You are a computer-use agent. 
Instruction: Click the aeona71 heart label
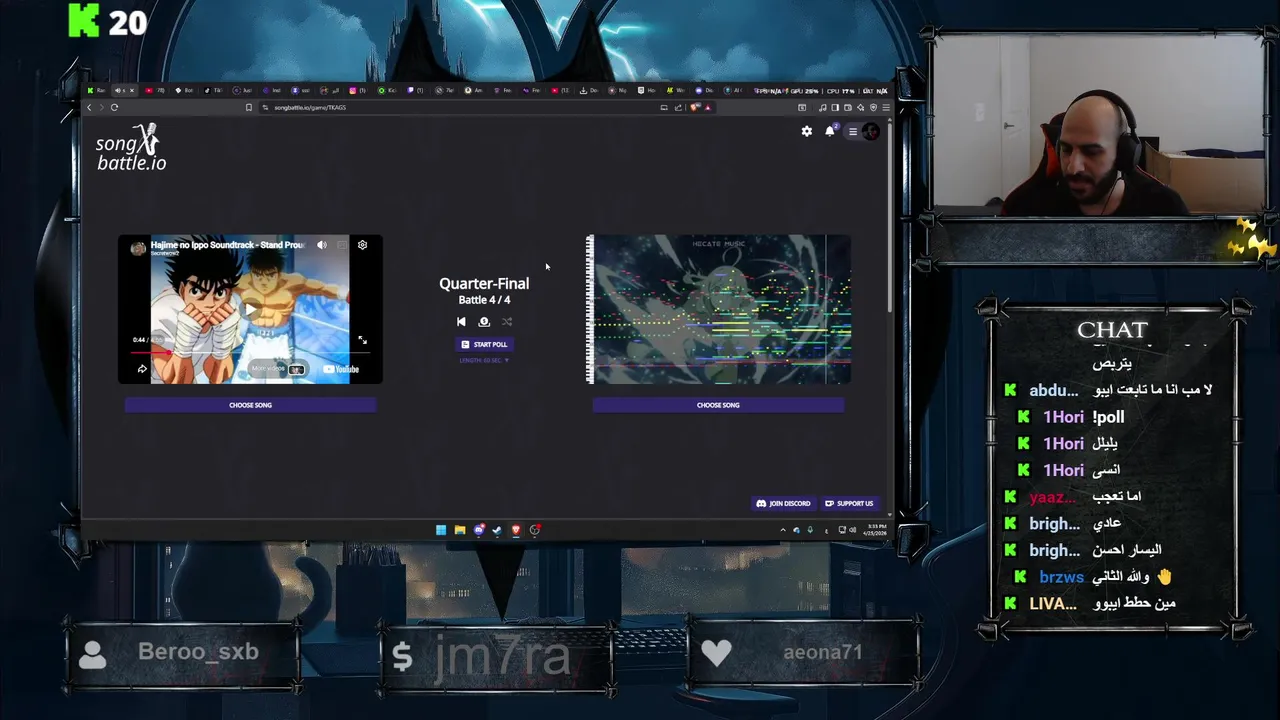[822, 652]
